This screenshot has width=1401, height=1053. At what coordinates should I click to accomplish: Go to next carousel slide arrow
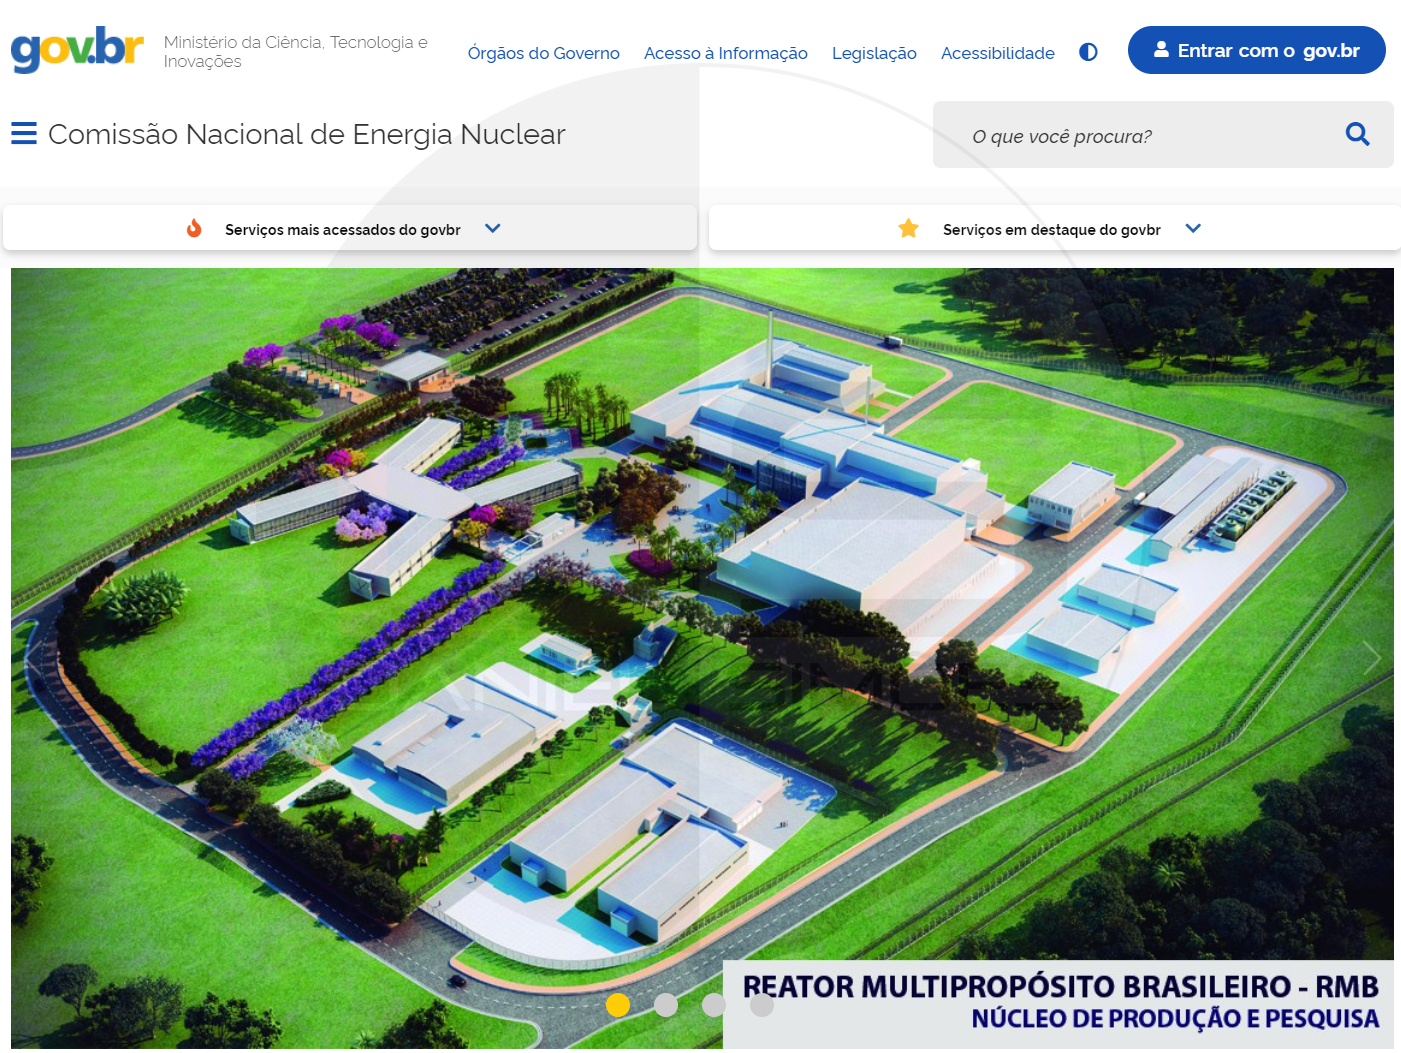coord(1372,658)
